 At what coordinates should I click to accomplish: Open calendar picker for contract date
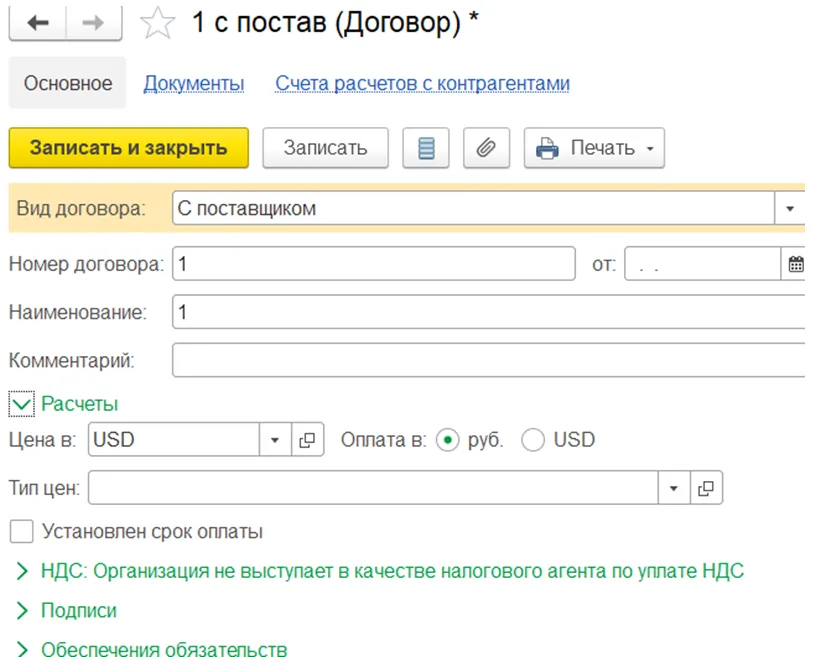click(796, 265)
